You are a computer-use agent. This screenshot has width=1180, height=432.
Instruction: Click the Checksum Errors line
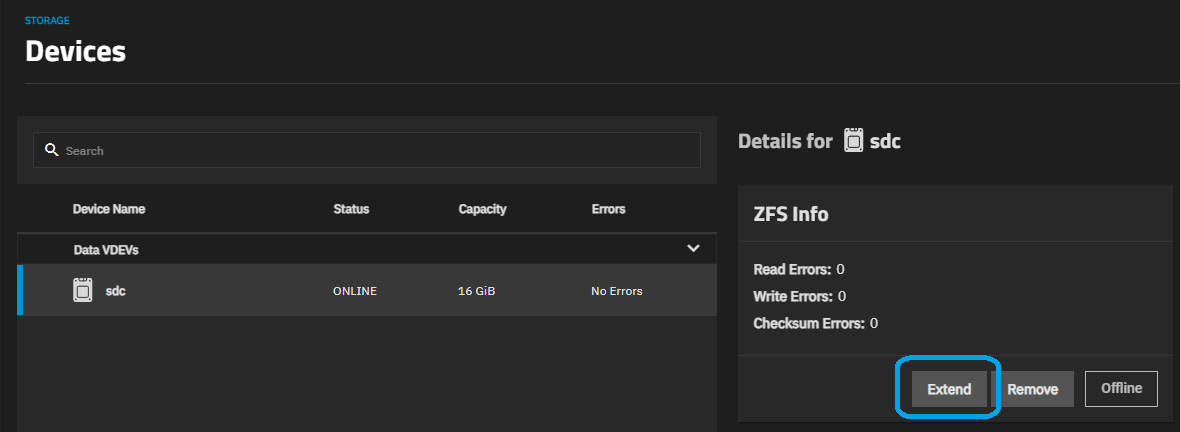point(816,324)
